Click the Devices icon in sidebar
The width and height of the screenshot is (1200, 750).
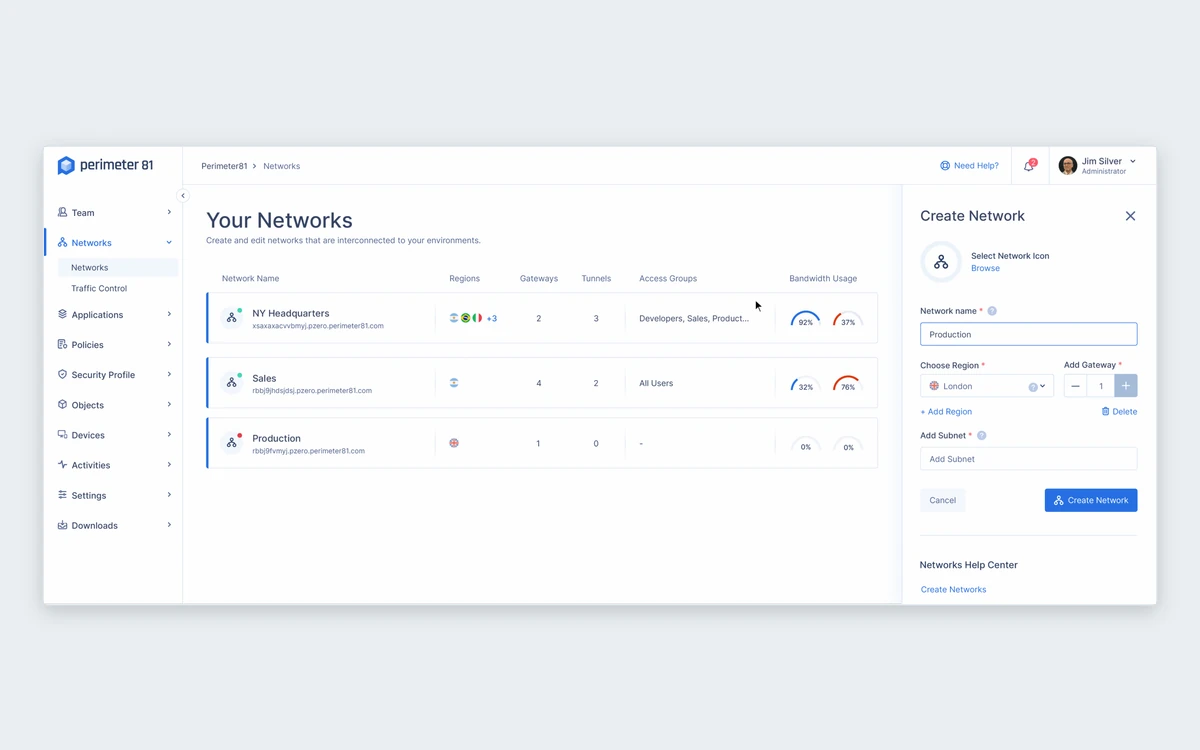[x=62, y=434]
